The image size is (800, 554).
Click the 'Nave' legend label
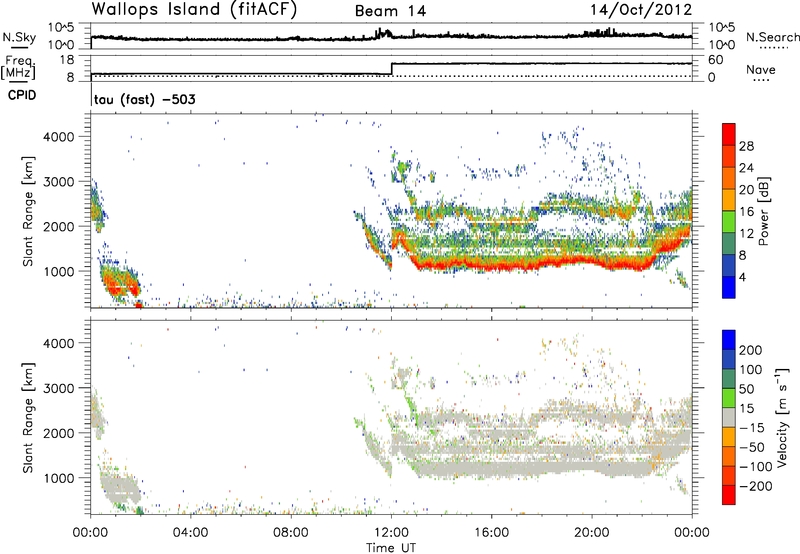click(x=761, y=70)
